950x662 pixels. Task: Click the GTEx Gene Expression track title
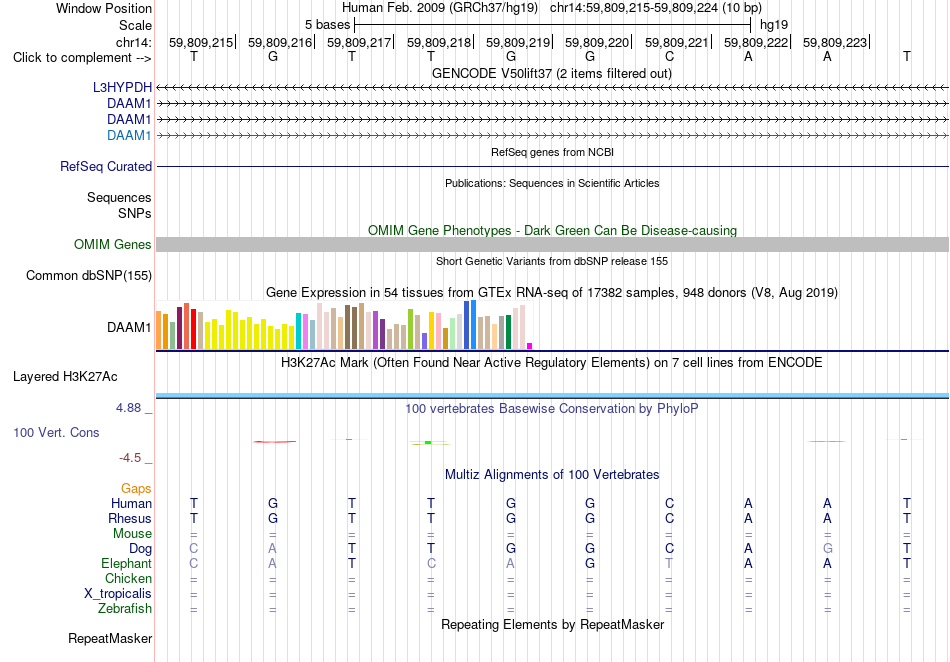(552, 293)
